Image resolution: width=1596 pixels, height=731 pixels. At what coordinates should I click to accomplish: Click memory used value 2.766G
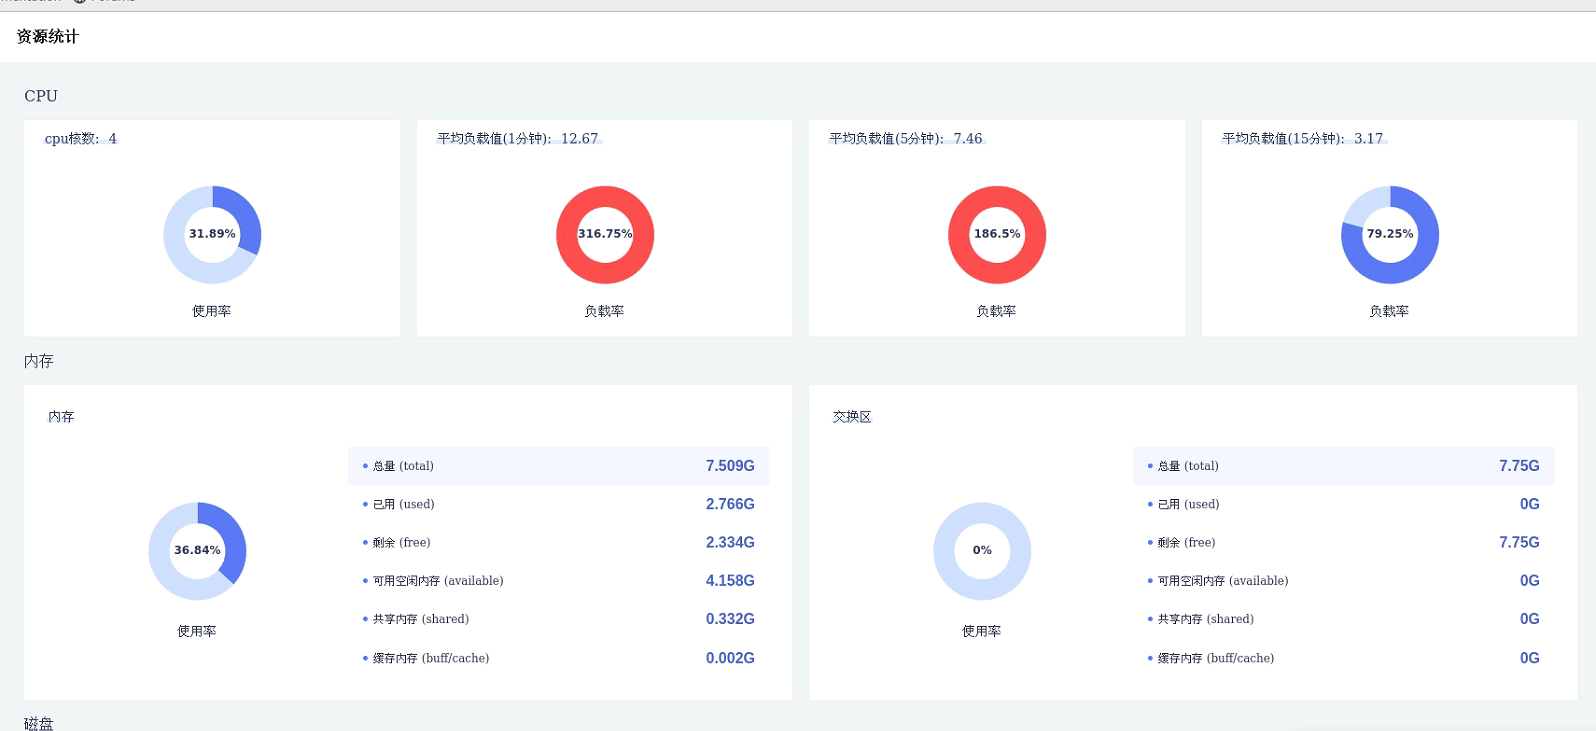(x=730, y=504)
